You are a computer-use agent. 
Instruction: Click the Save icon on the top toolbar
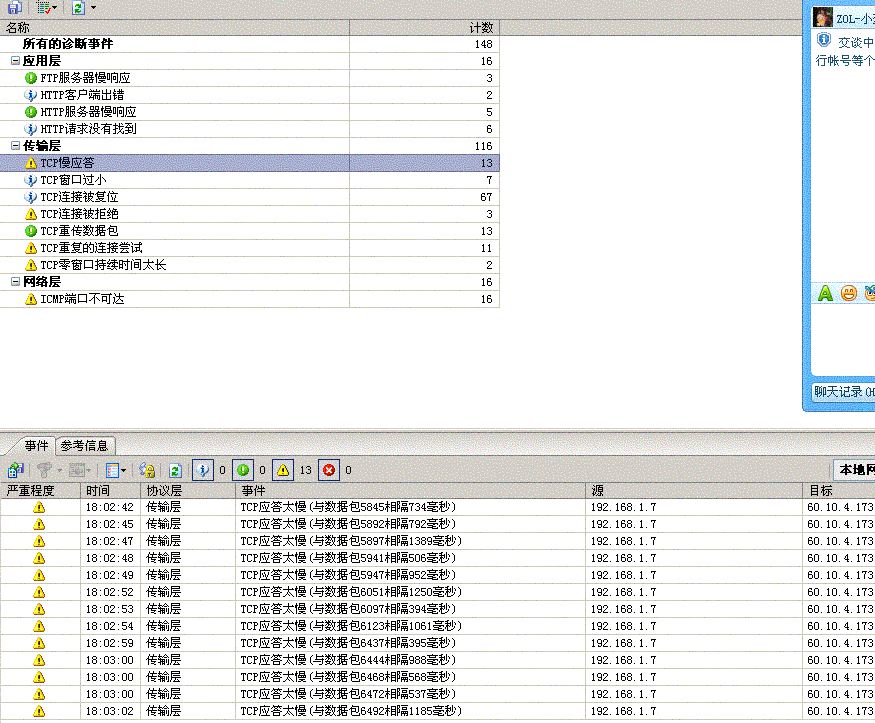pyautogui.click(x=14, y=7)
